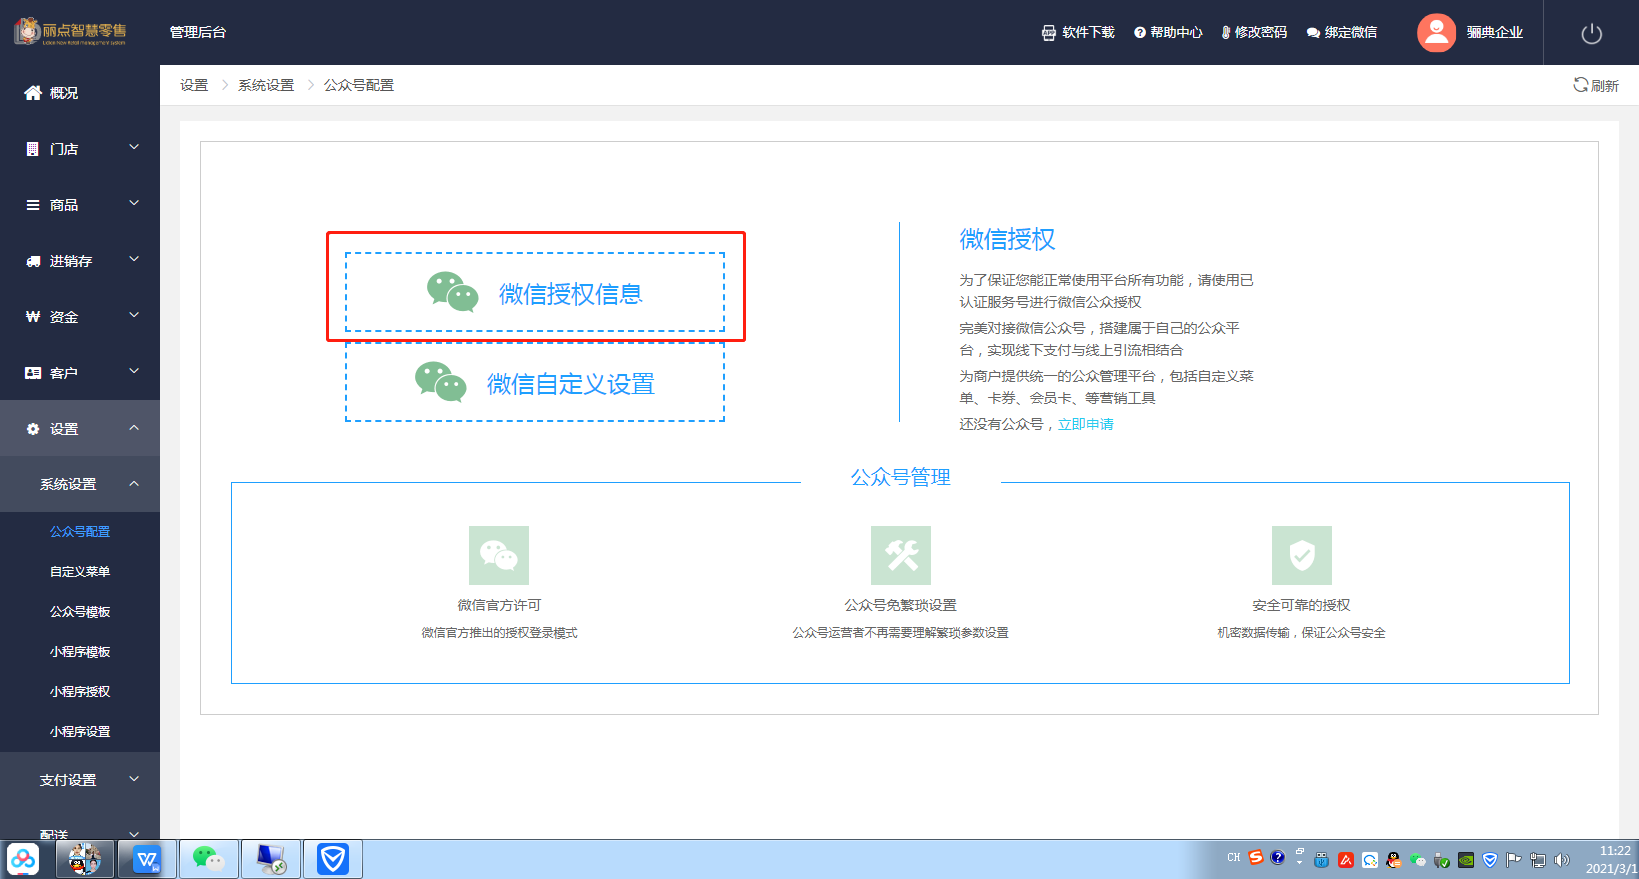The width and height of the screenshot is (1639, 879).
Task: Click the 系统设置 breadcrumb
Action: coord(266,85)
